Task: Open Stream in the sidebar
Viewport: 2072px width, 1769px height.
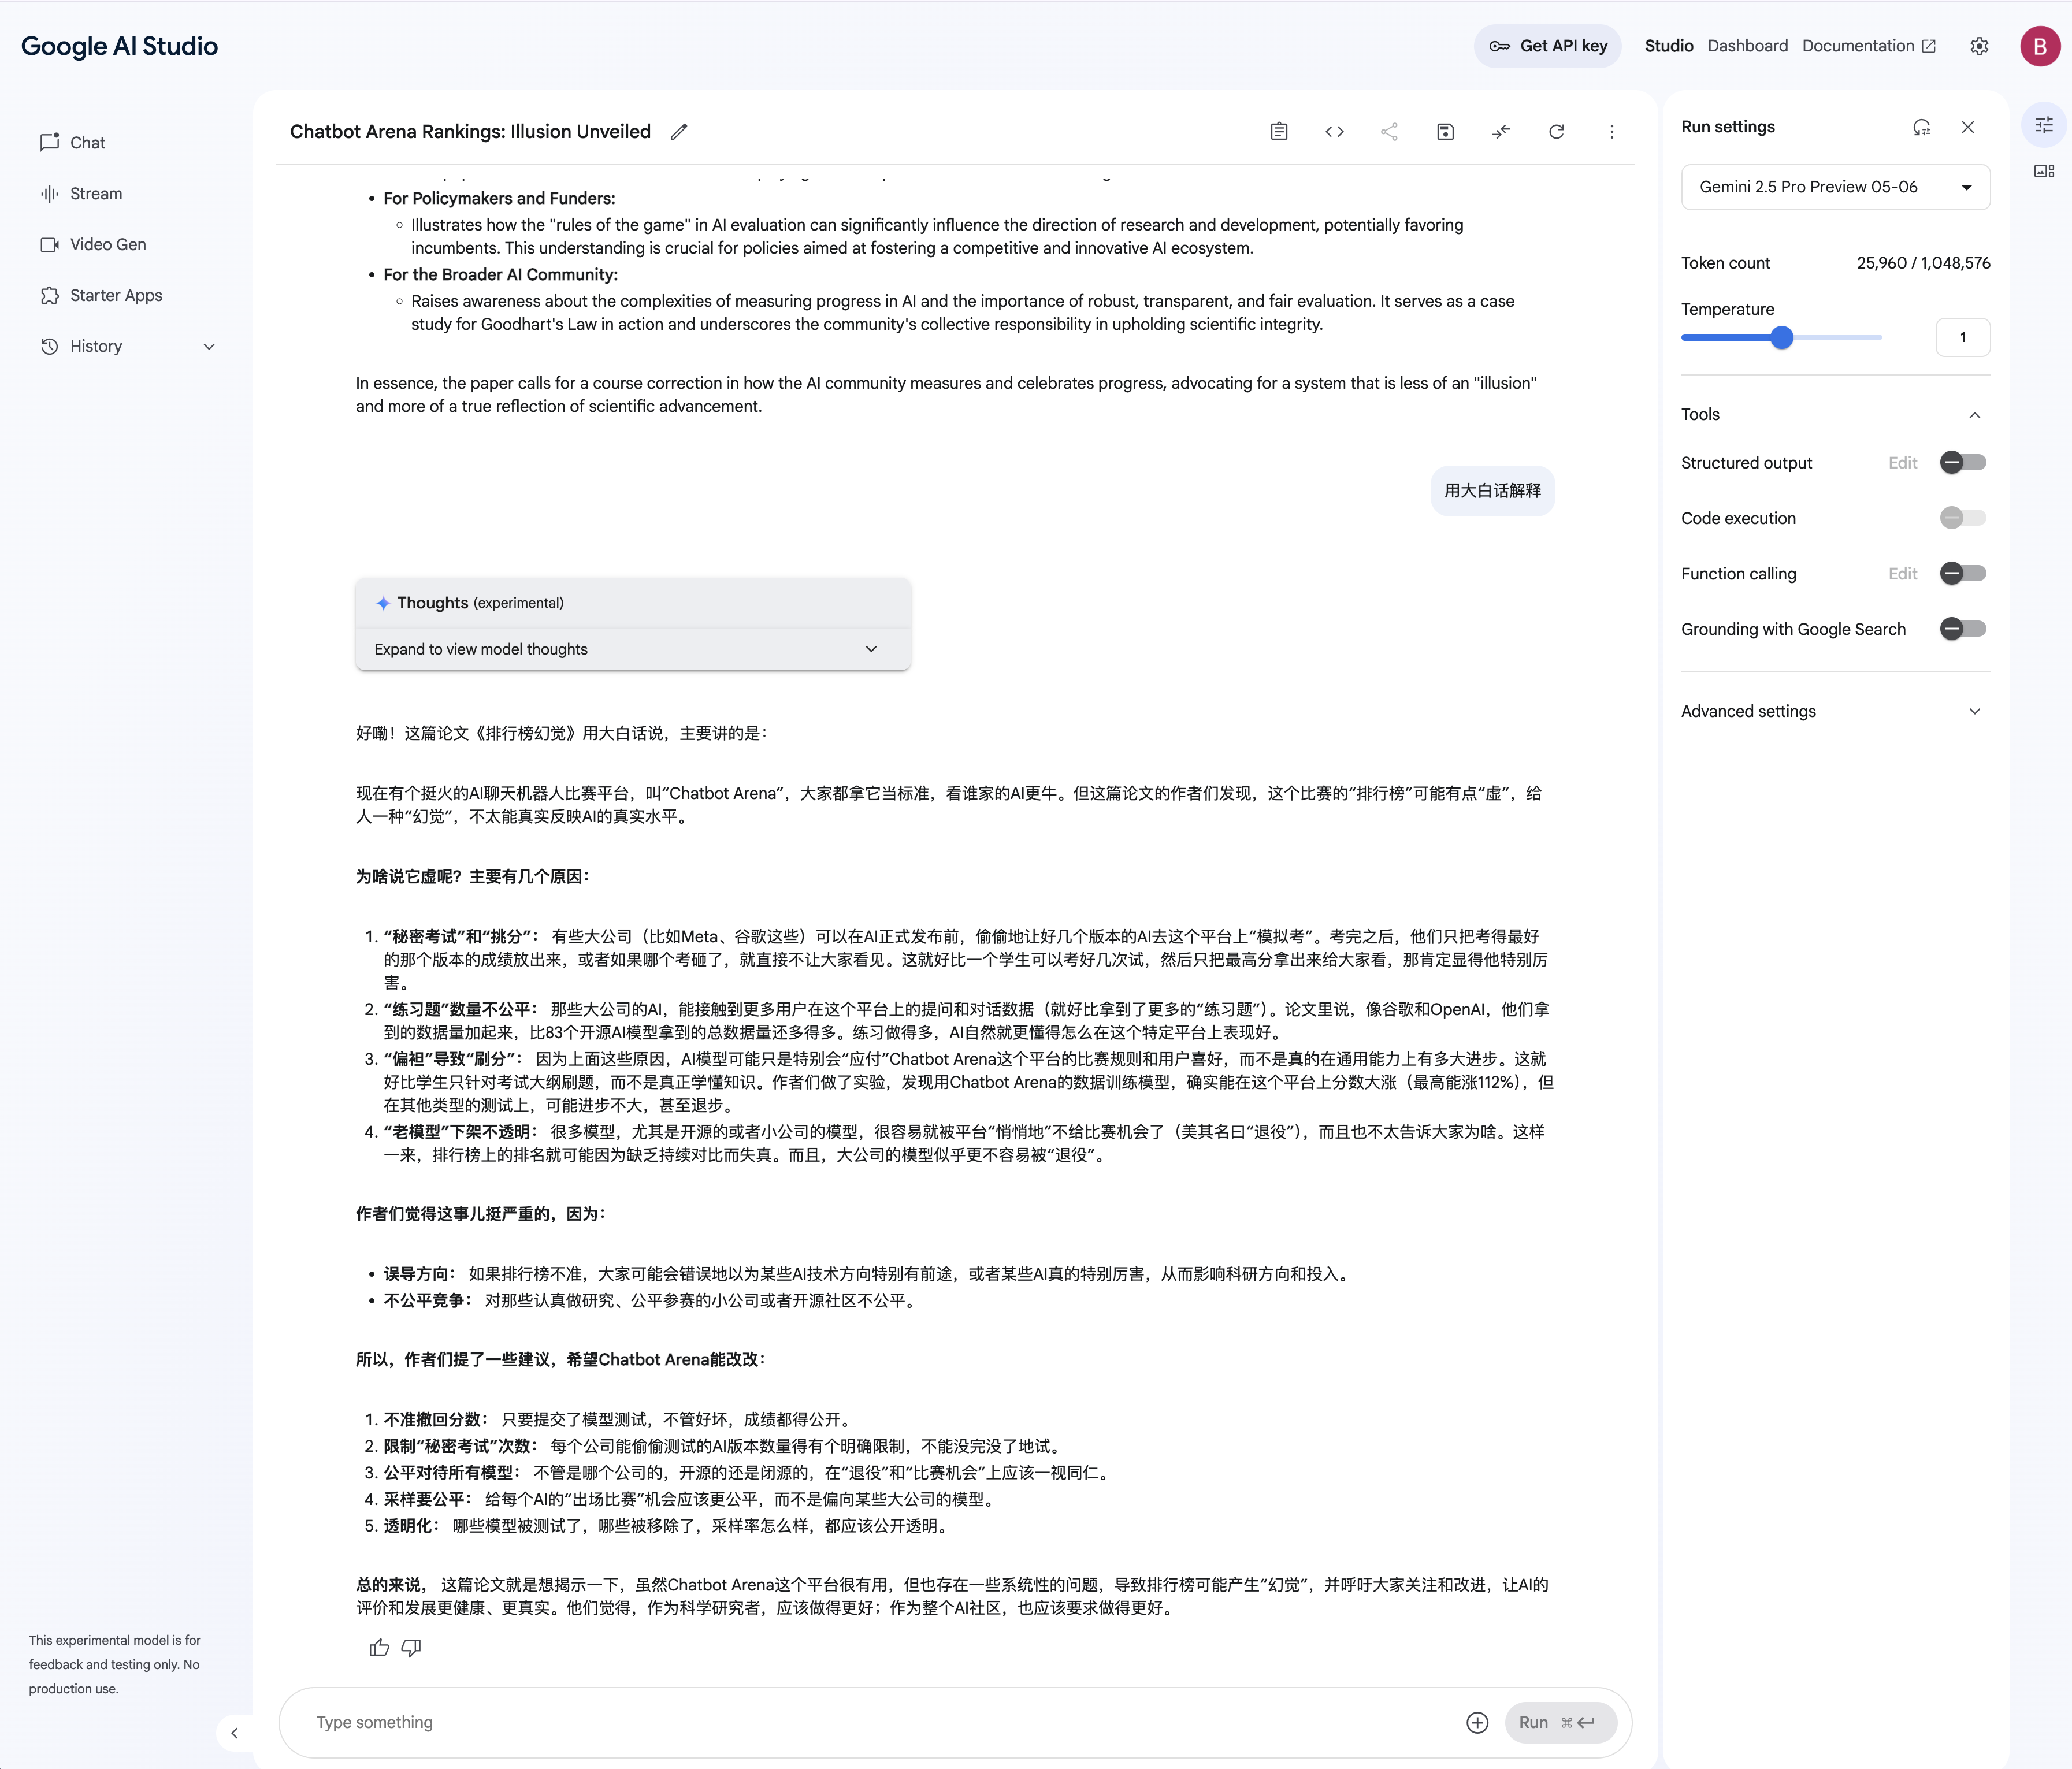Action: 81,193
